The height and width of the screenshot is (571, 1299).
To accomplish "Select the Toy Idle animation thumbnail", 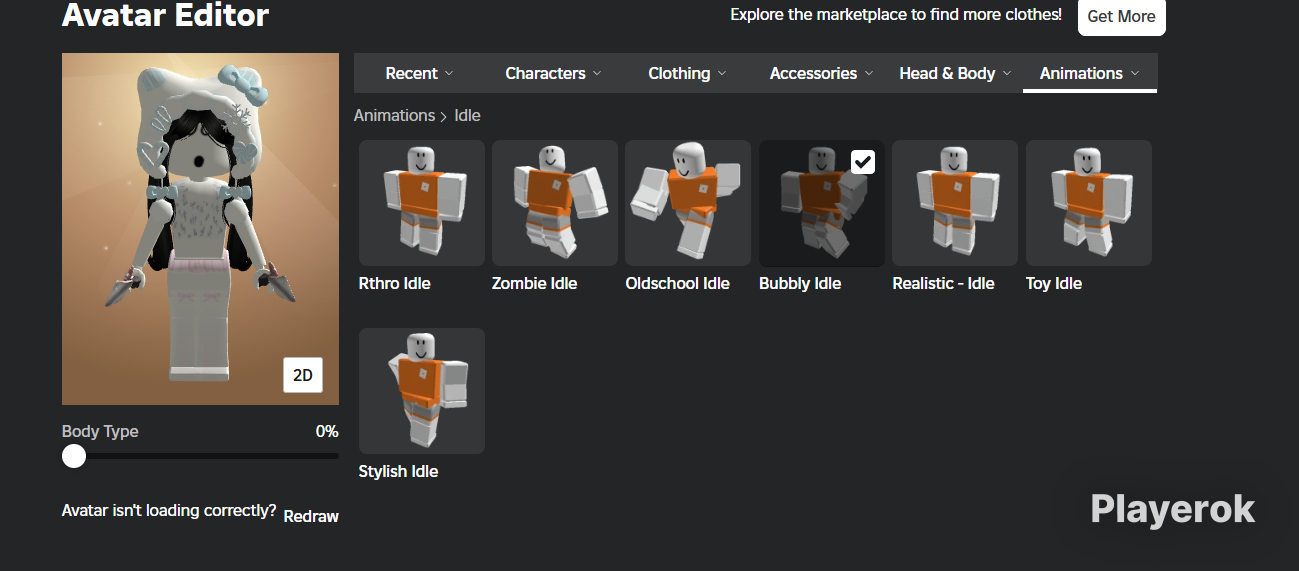I will pos(1089,203).
